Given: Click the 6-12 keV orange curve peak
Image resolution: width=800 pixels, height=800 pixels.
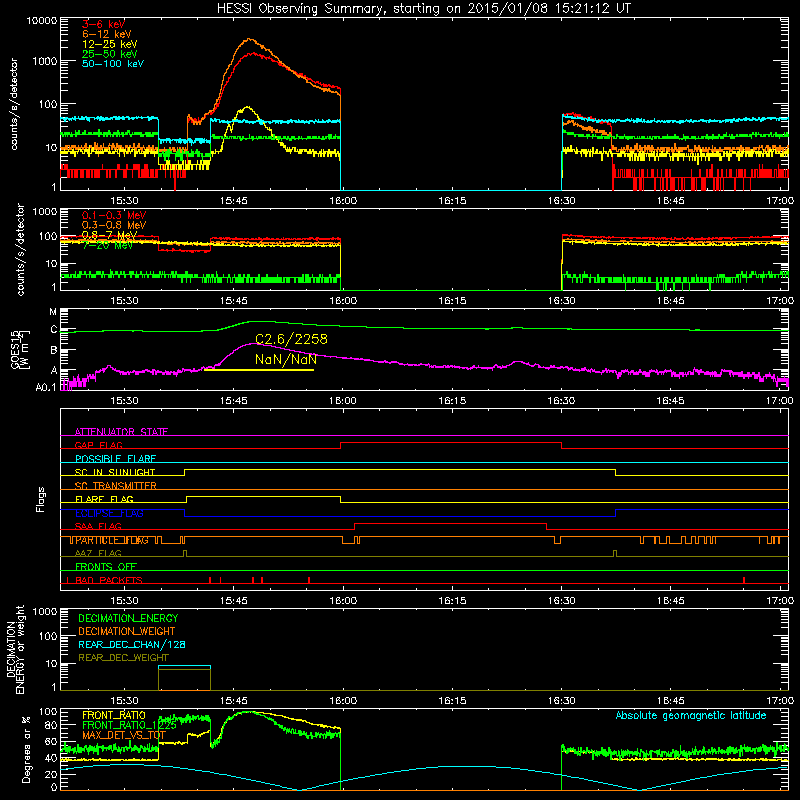Looking at the screenshot, I should pyautogui.click(x=249, y=39).
